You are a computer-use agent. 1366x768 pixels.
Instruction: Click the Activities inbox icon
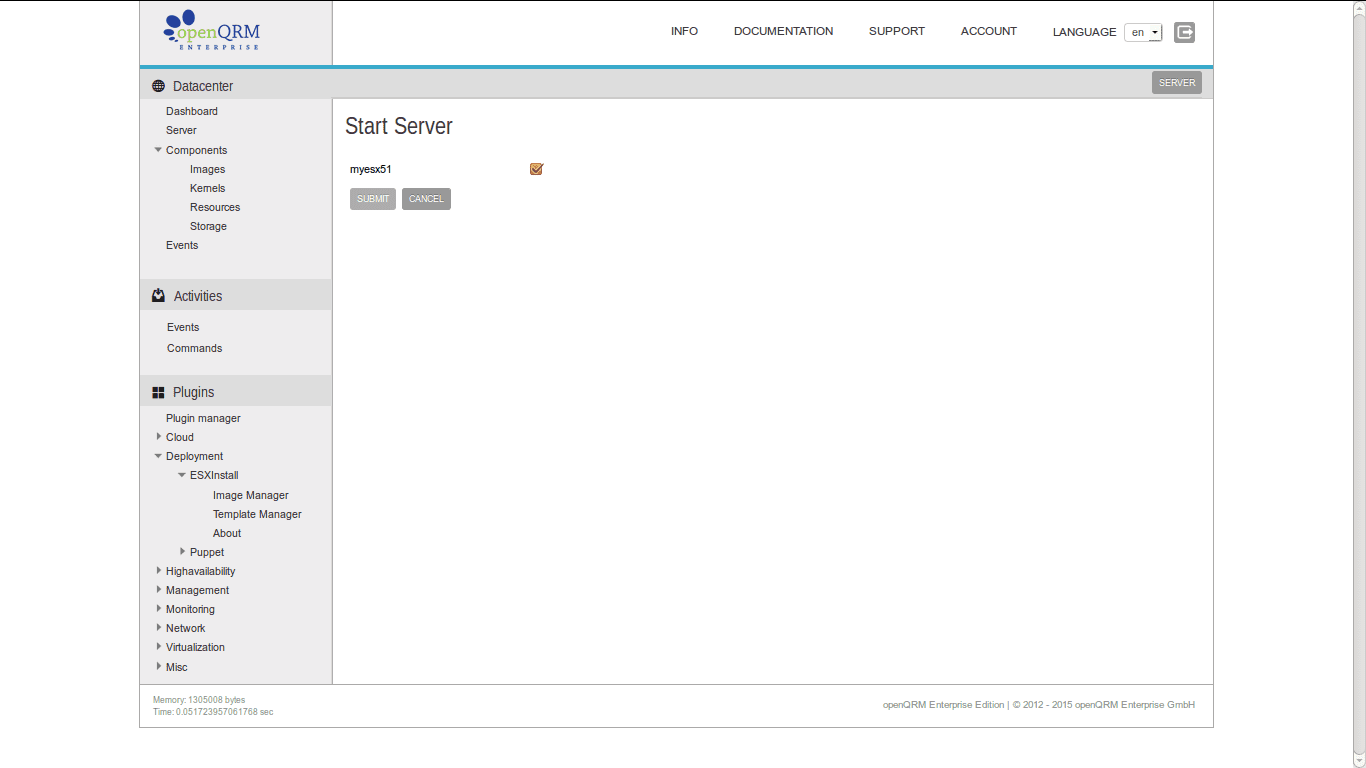[158, 296]
